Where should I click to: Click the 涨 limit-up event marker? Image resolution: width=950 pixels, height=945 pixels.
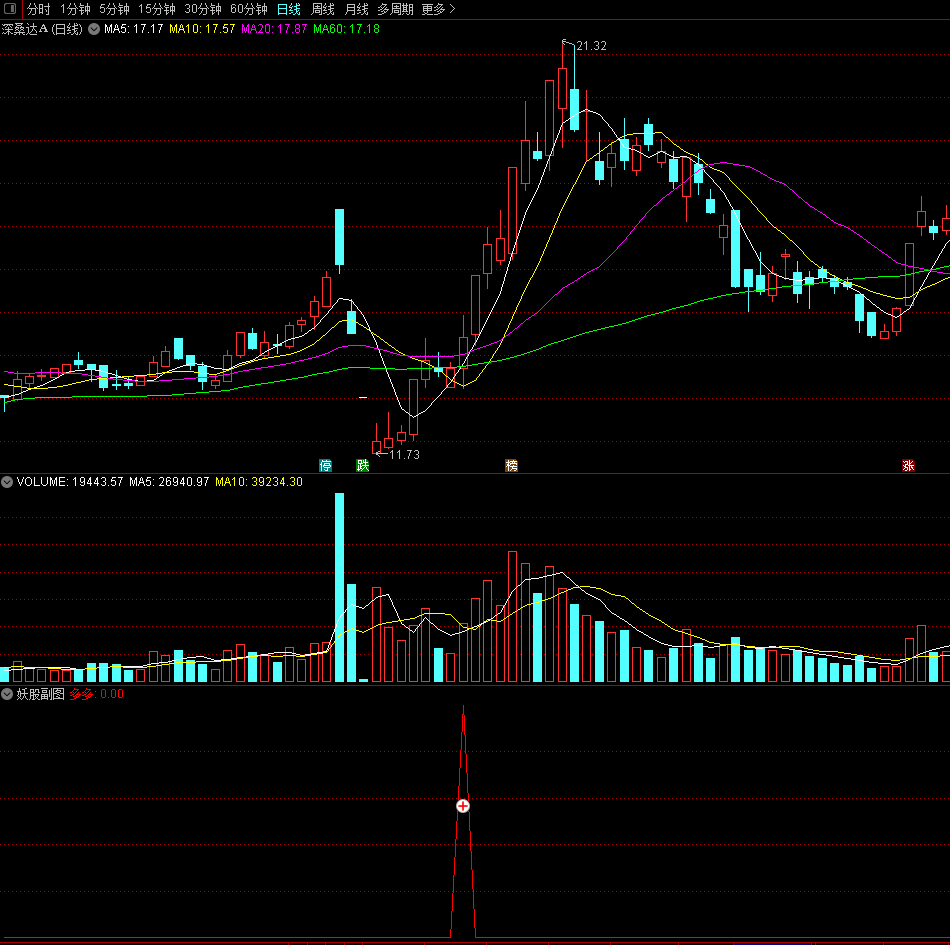908,465
